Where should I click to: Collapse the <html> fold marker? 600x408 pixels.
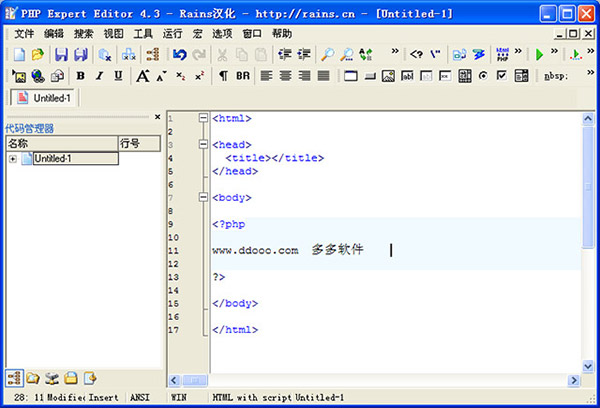203,118
